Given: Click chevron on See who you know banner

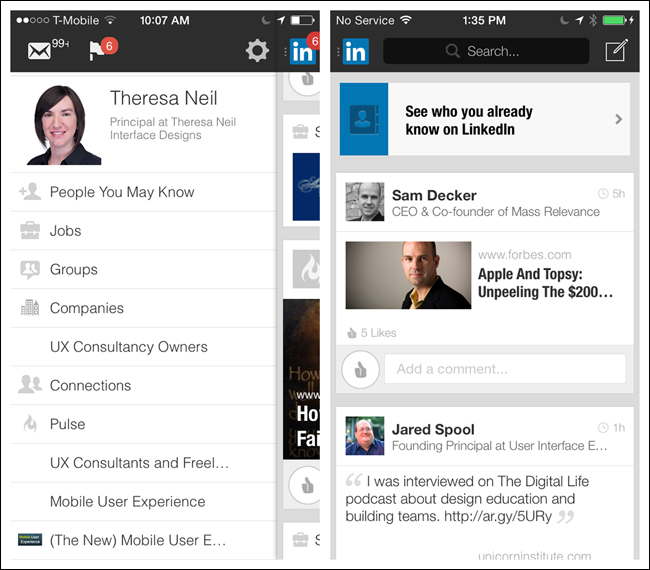Looking at the screenshot, I should pos(618,119).
